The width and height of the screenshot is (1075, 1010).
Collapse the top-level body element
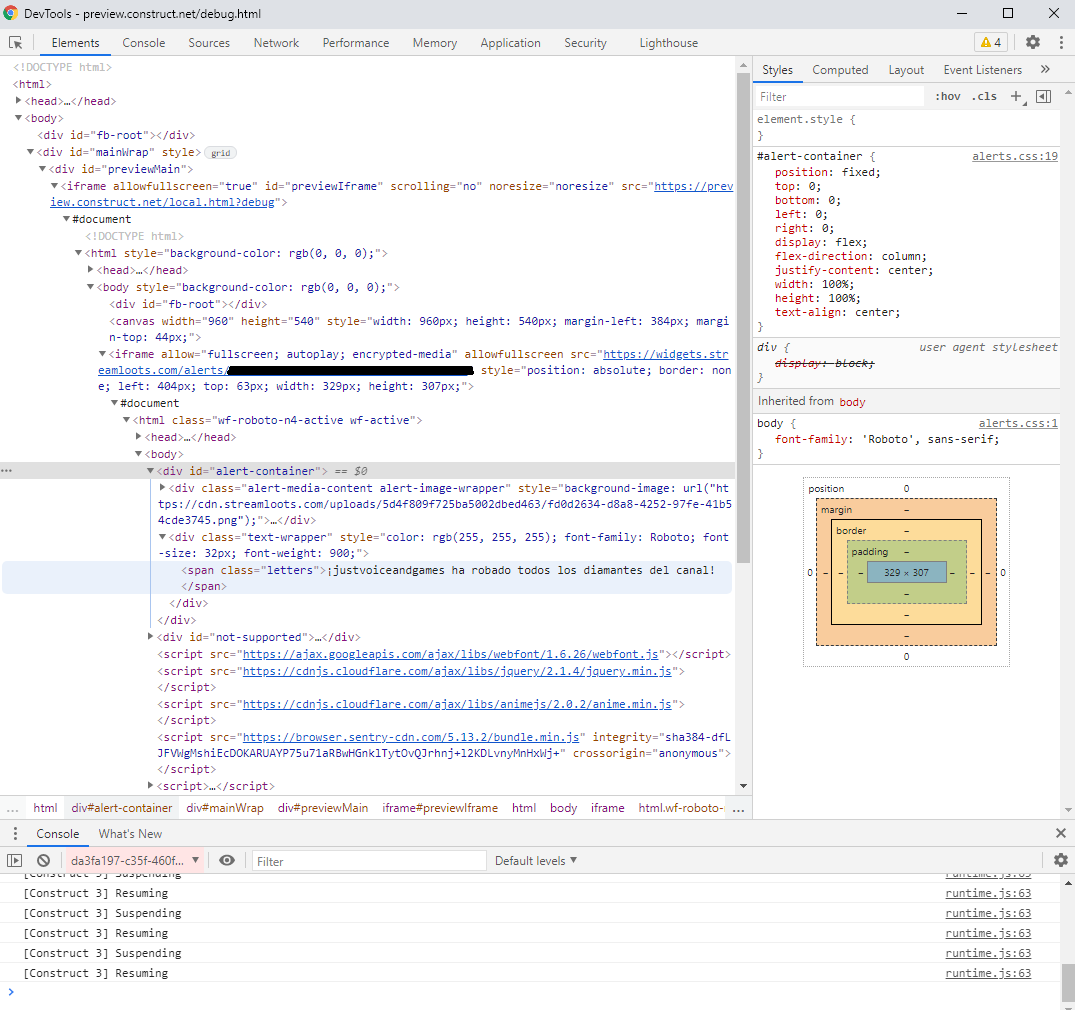(x=19, y=118)
